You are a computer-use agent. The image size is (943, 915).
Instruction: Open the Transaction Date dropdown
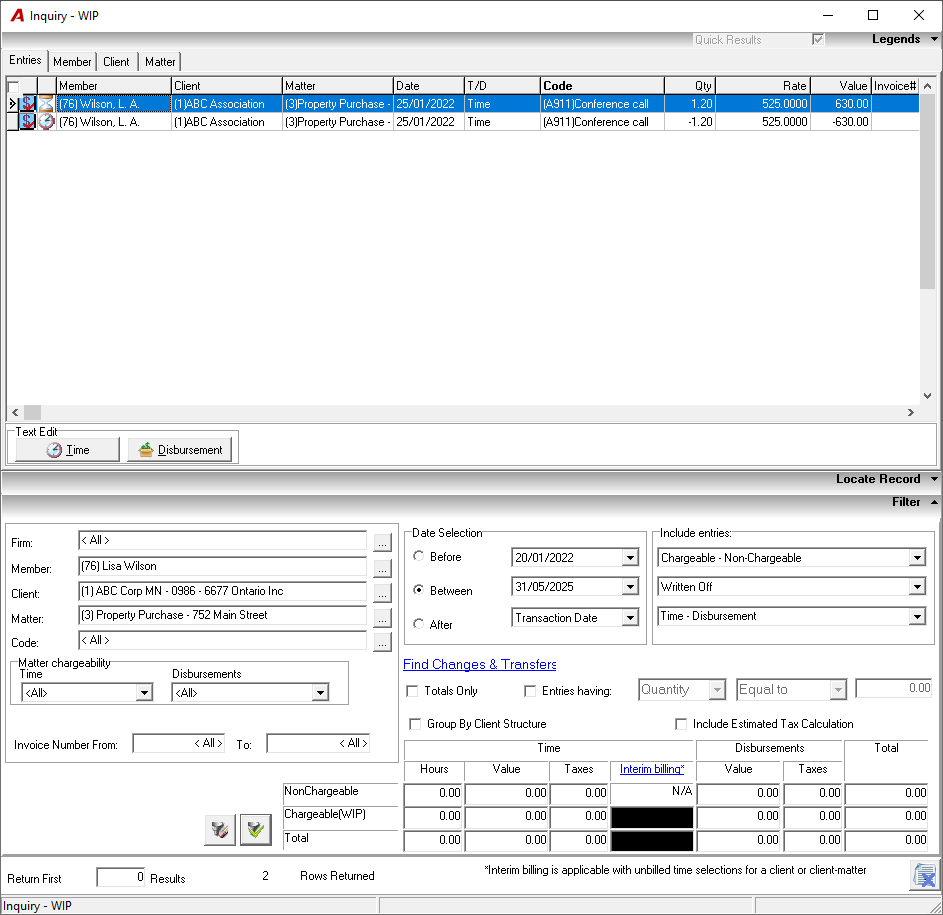(x=630, y=618)
